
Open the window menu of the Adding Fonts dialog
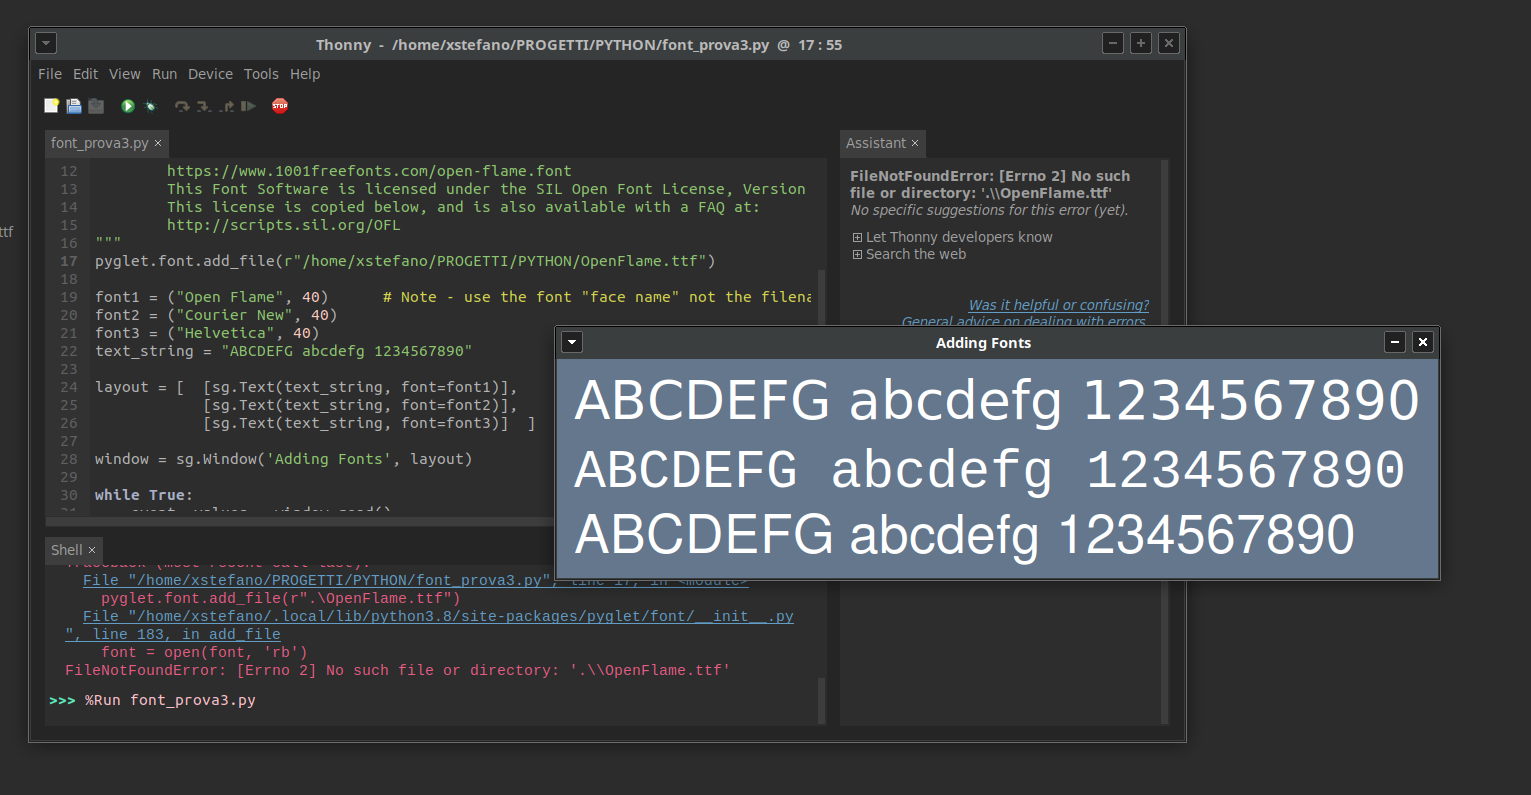pos(571,342)
